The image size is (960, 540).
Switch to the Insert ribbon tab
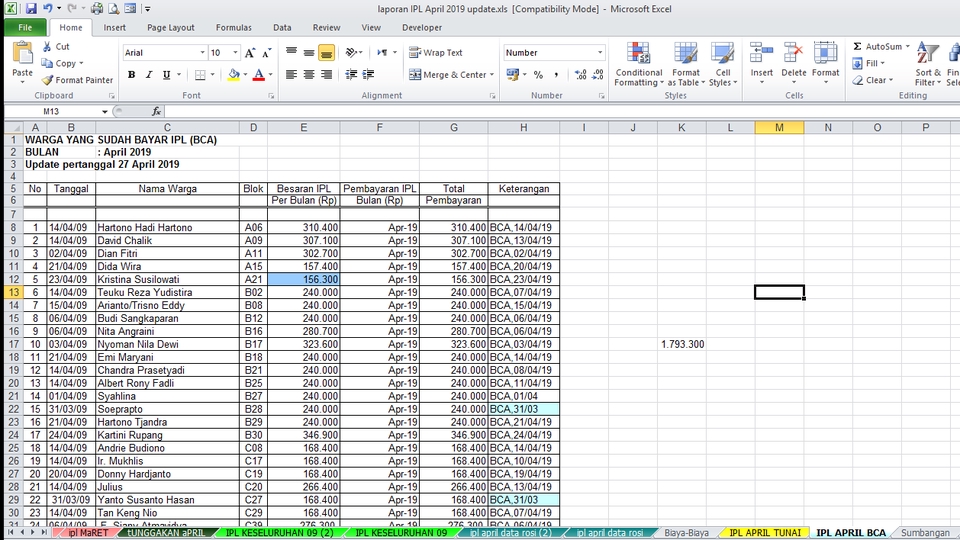(x=114, y=28)
